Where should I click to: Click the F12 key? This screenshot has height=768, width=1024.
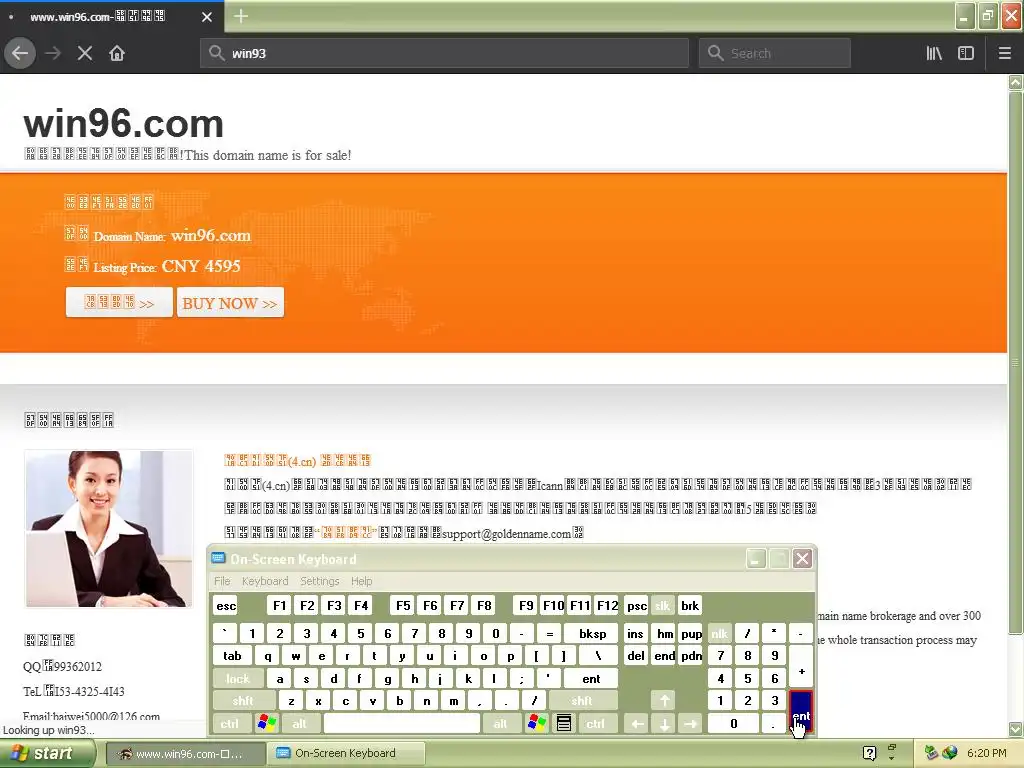click(x=607, y=606)
